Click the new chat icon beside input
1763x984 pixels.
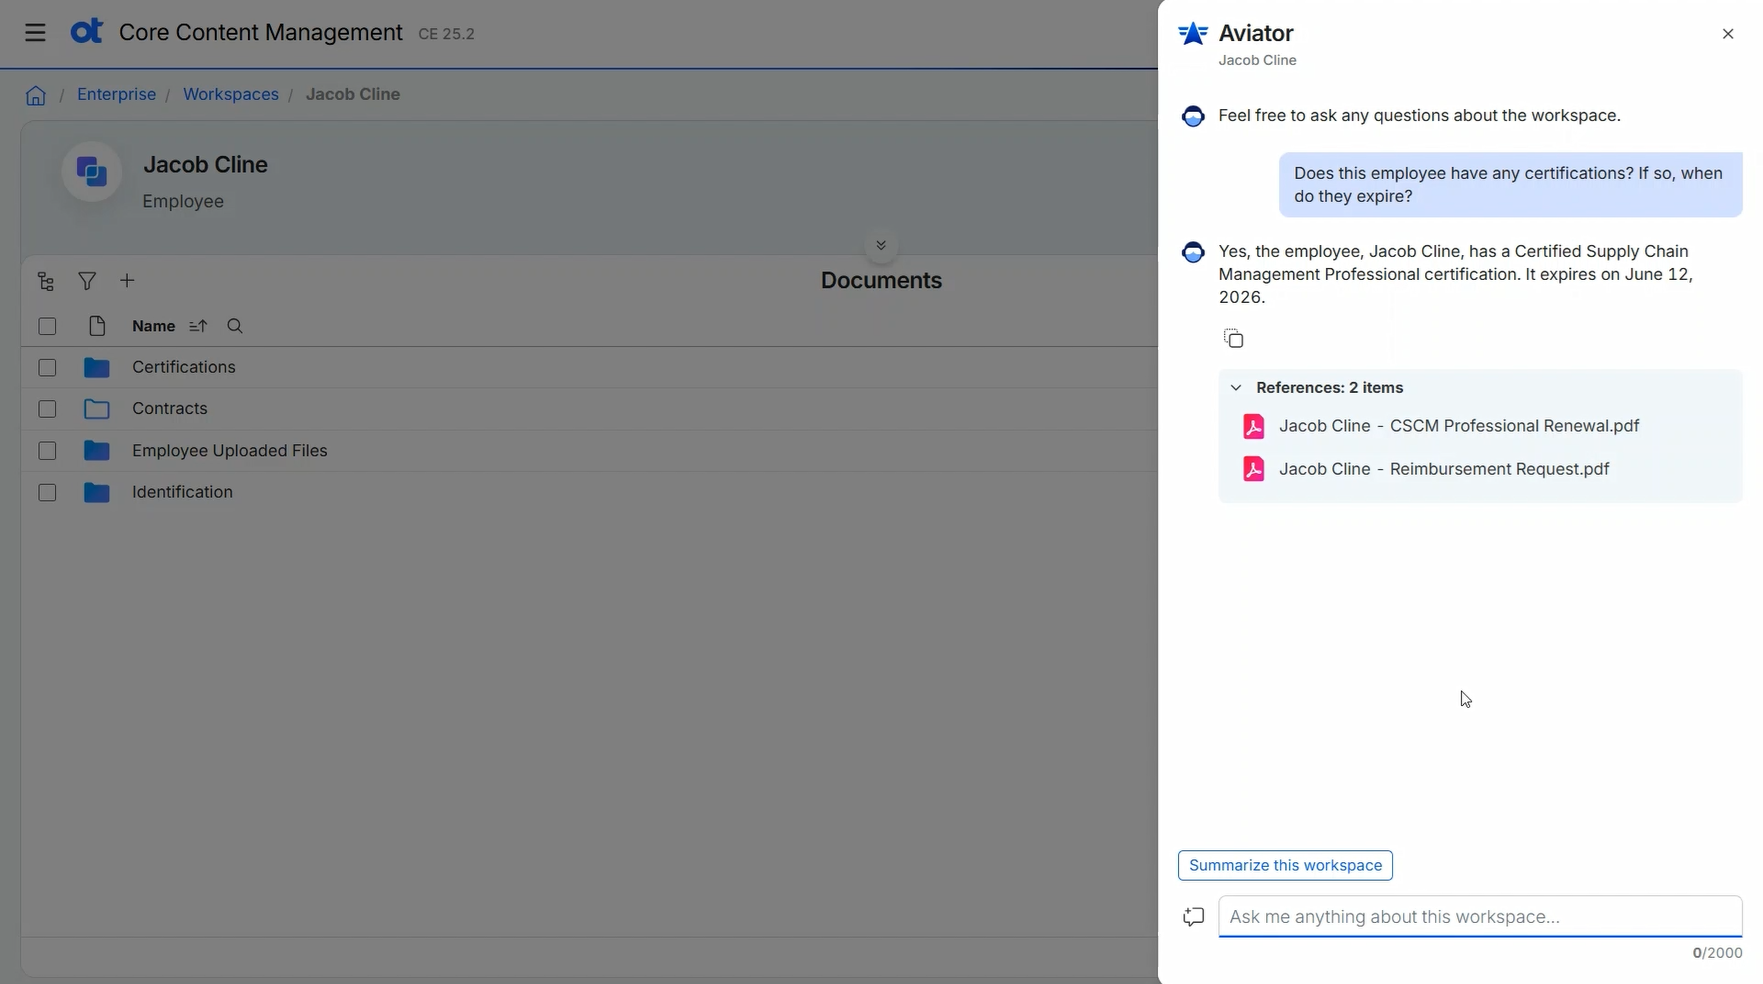point(1193,917)
